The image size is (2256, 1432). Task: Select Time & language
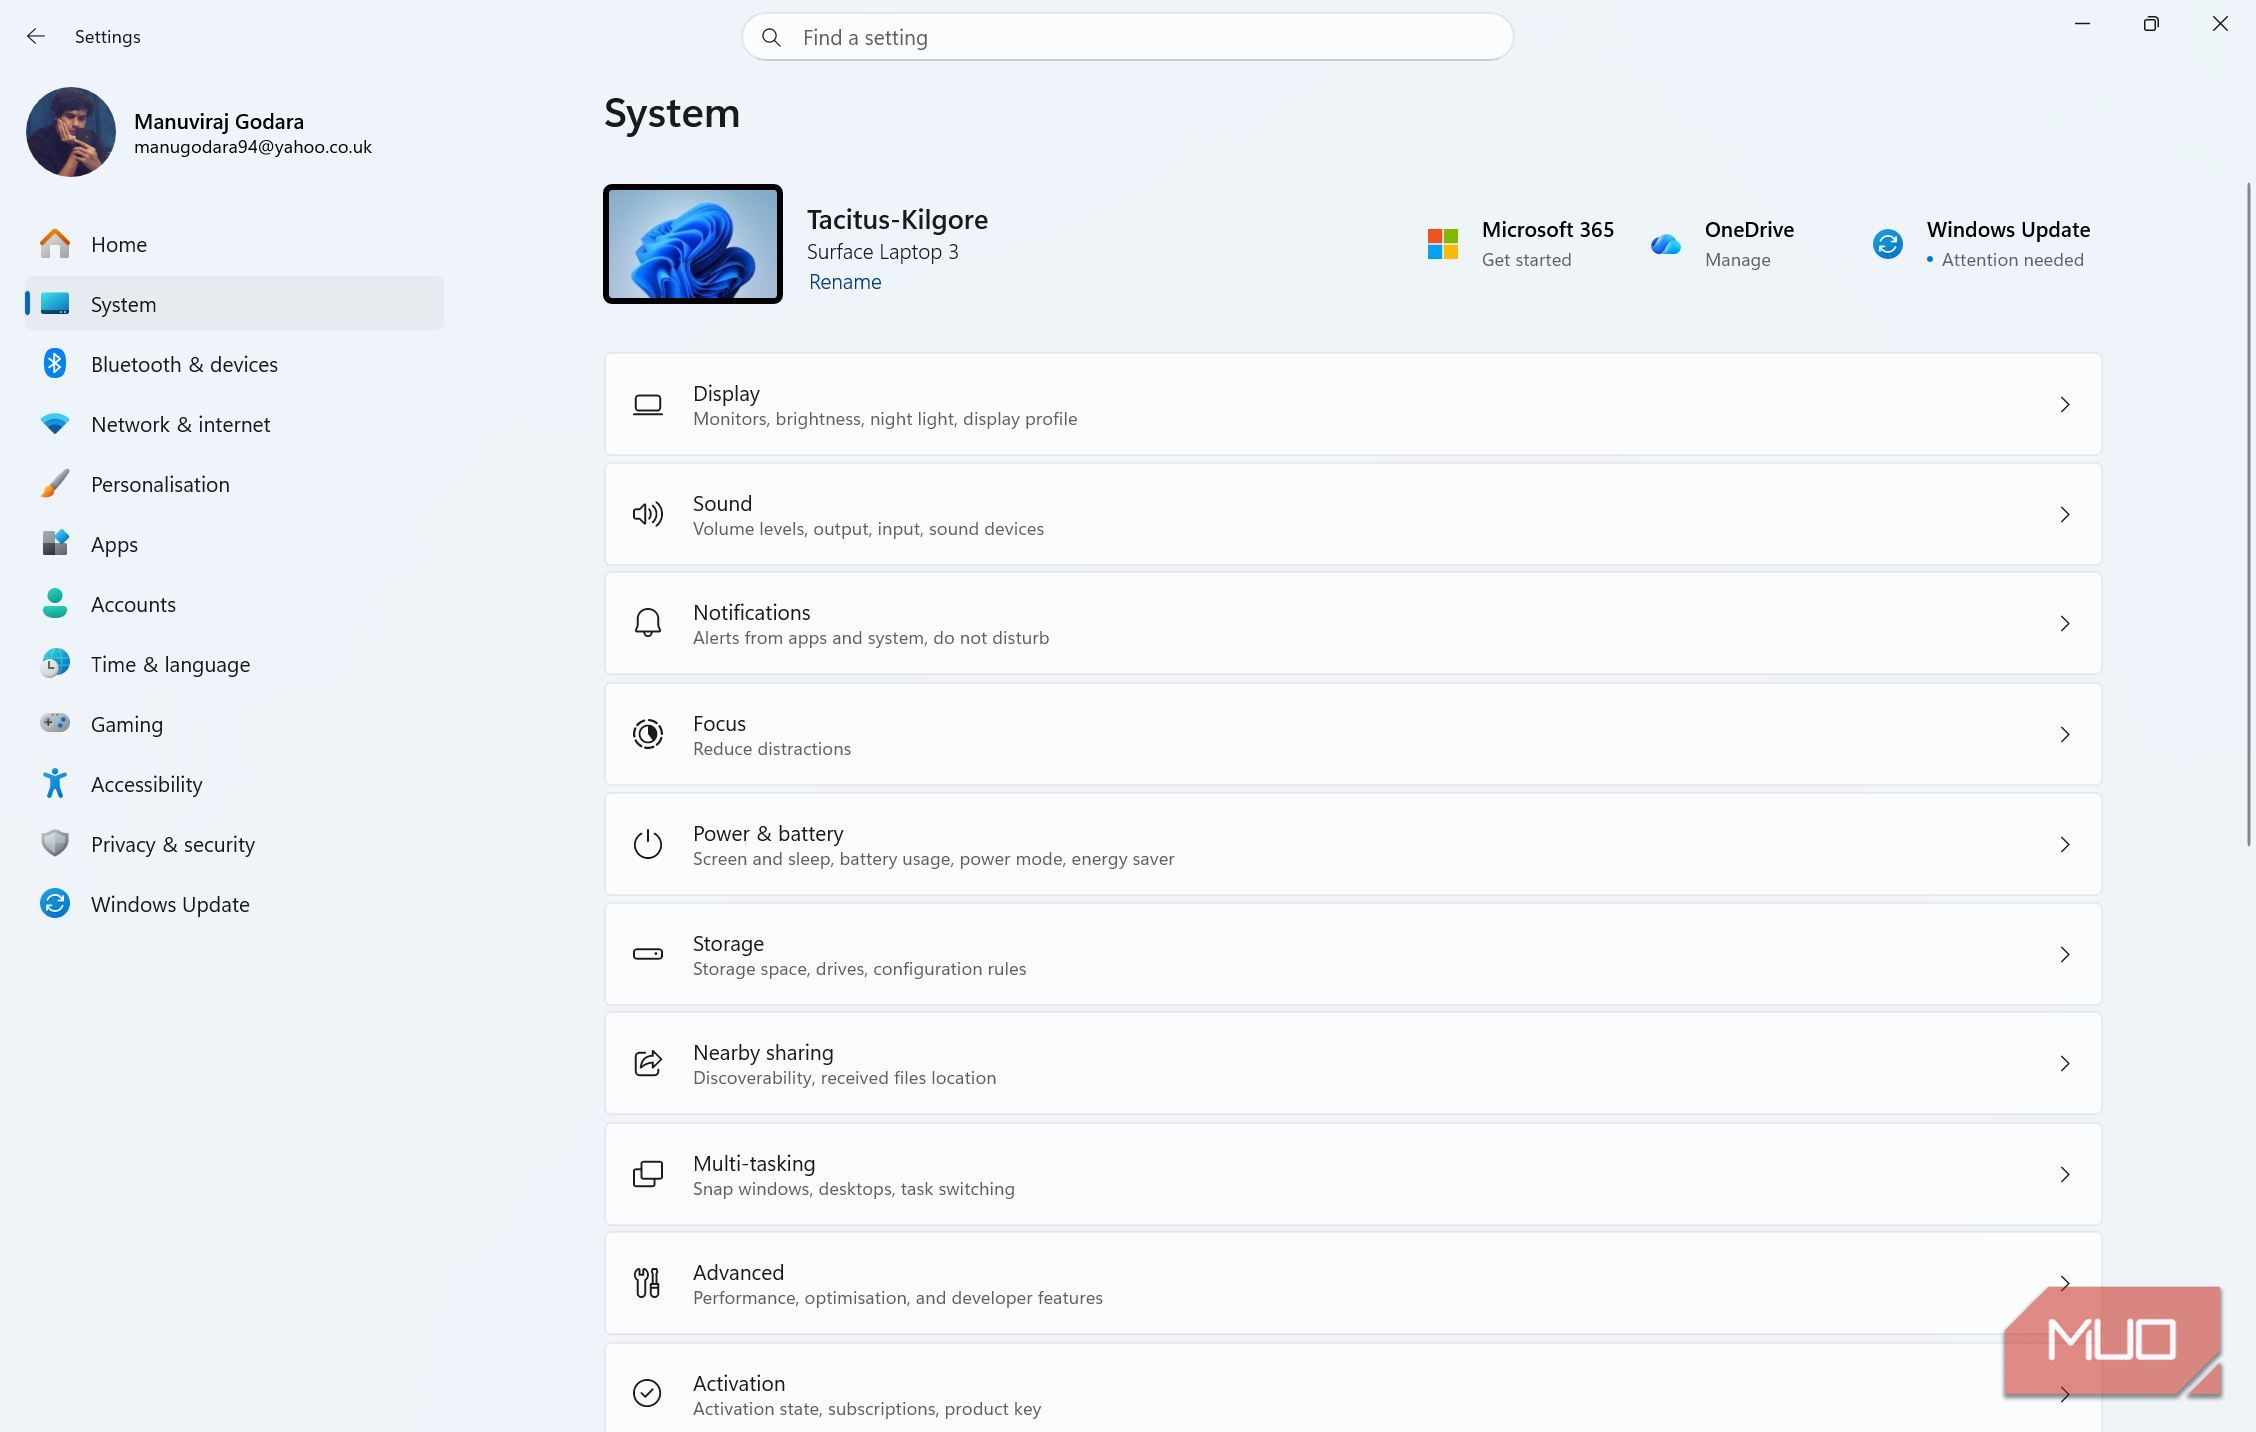234,664
